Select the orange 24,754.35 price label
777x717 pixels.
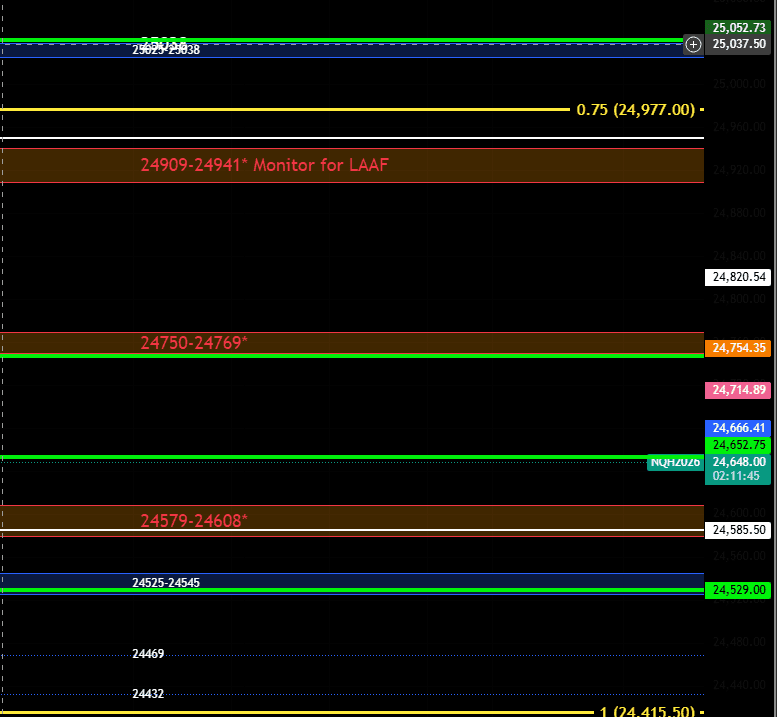(x=738, y=348)
